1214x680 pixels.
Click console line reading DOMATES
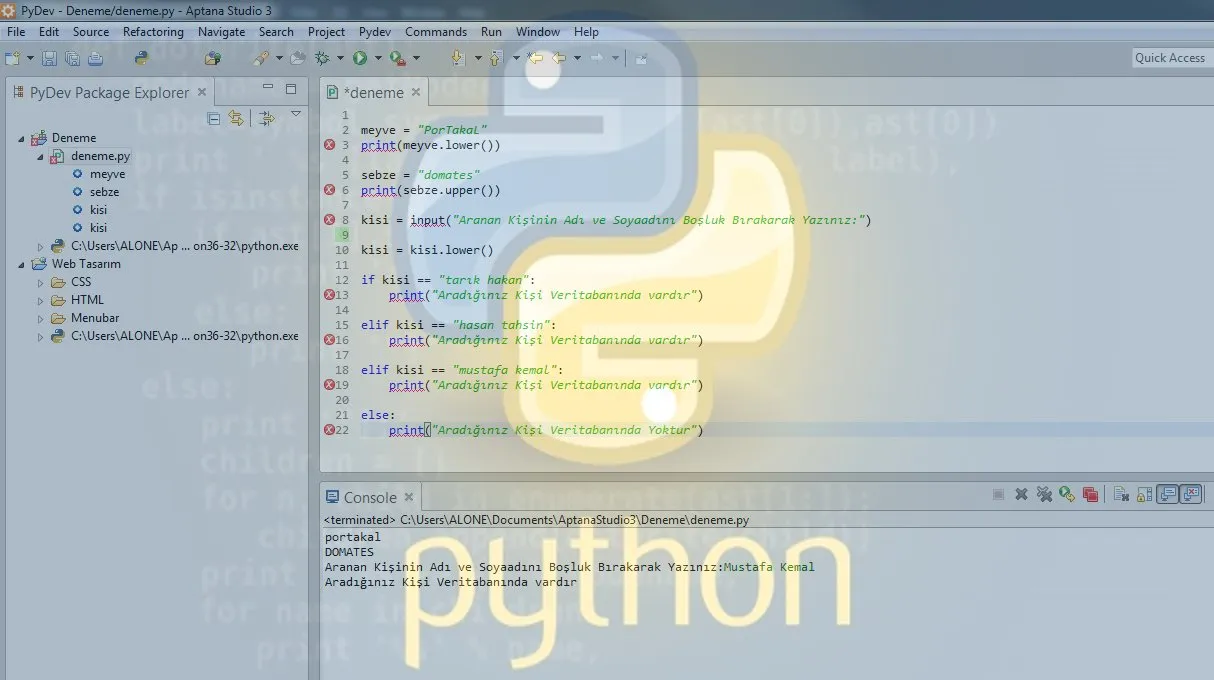349,552
